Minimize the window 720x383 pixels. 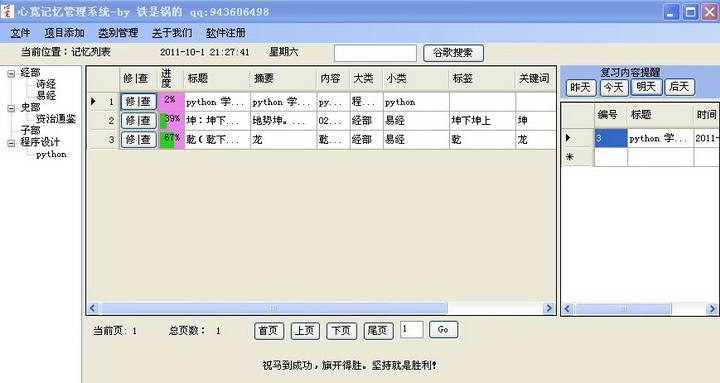(x=671, y=12)
